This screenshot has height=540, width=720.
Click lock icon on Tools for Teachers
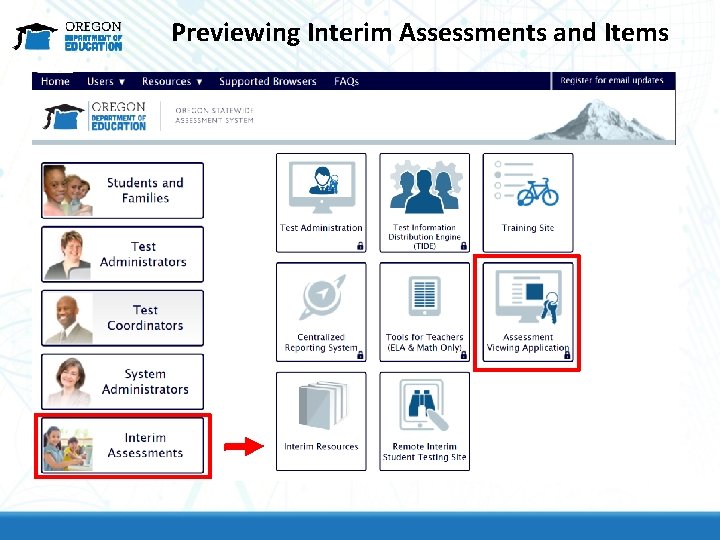click(464, 355)
